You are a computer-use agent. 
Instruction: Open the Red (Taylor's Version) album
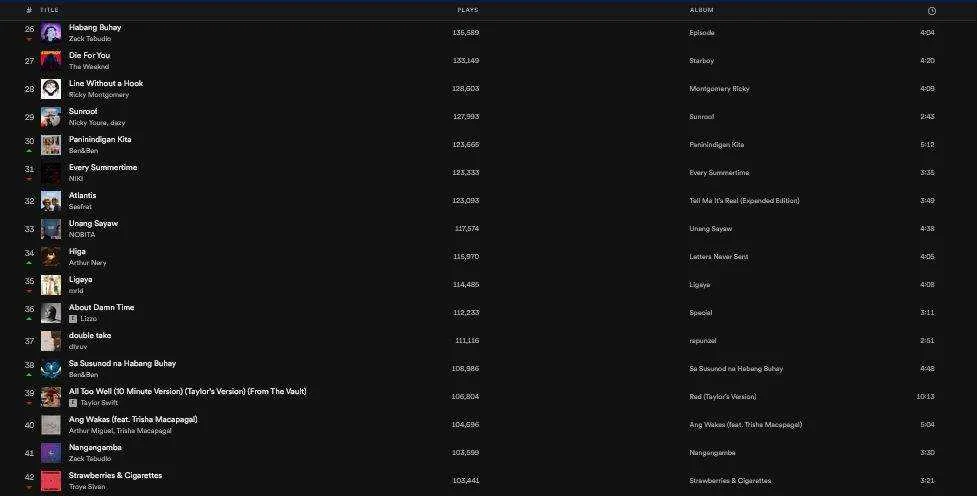pyautogui.click(x=723, y=397)
